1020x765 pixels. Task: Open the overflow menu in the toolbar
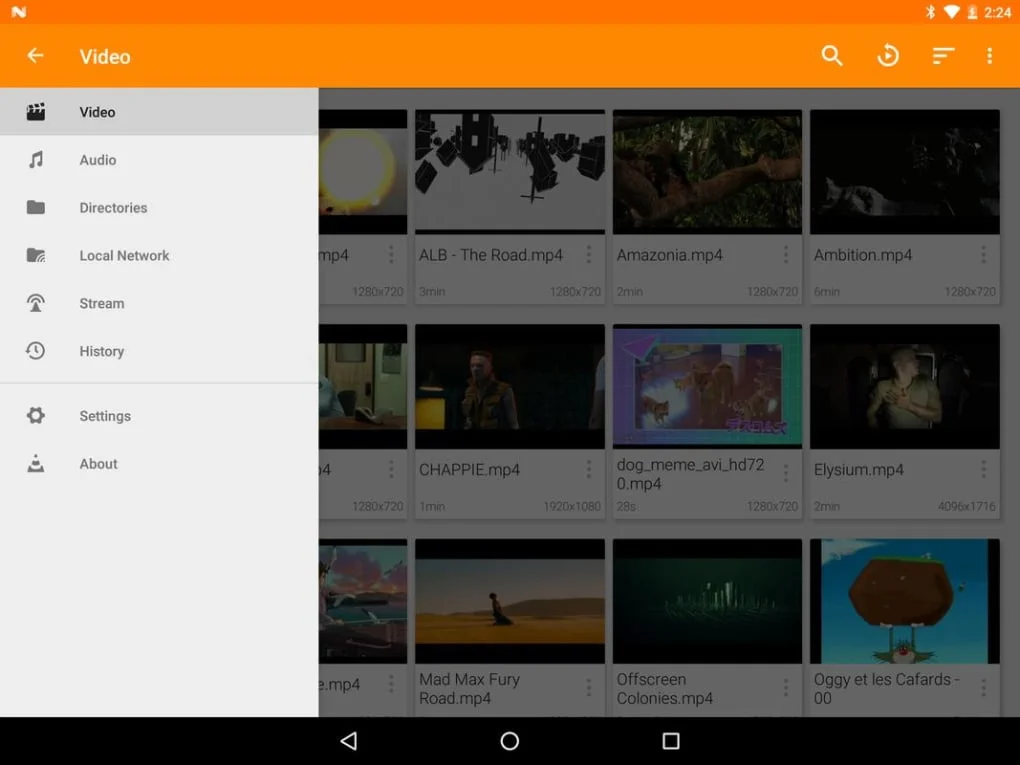coord(989,56)
